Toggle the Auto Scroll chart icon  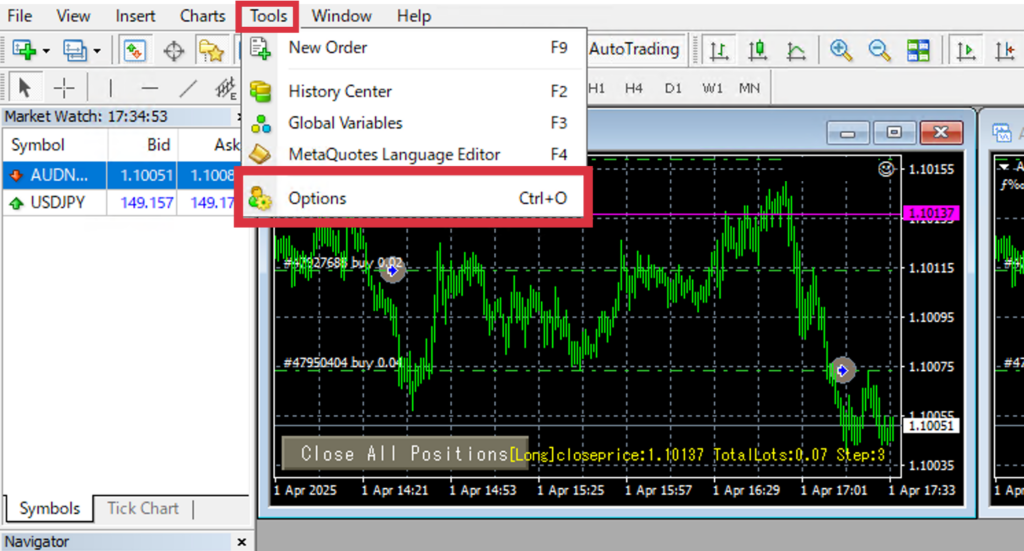pos(966,50)
